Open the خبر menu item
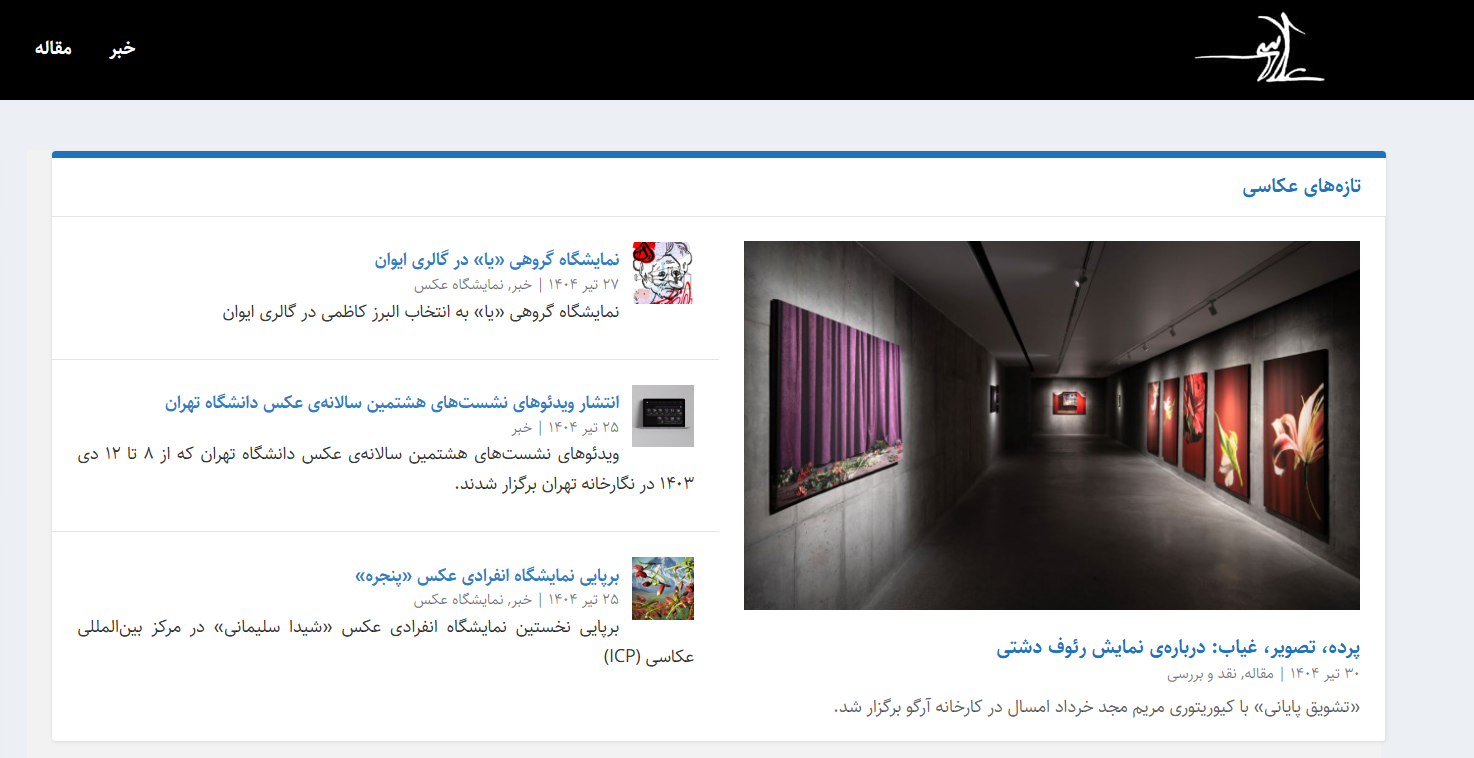Image resolution: width=1474 pixels, height=758 pixels. point(122,48)
